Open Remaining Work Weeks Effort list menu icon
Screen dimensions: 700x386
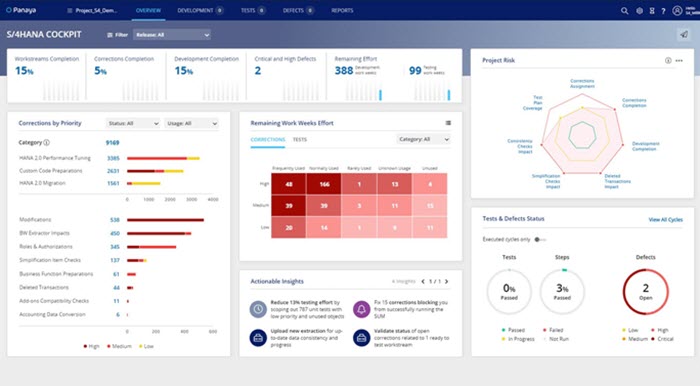pyautogui.click(x=448, y=123)
